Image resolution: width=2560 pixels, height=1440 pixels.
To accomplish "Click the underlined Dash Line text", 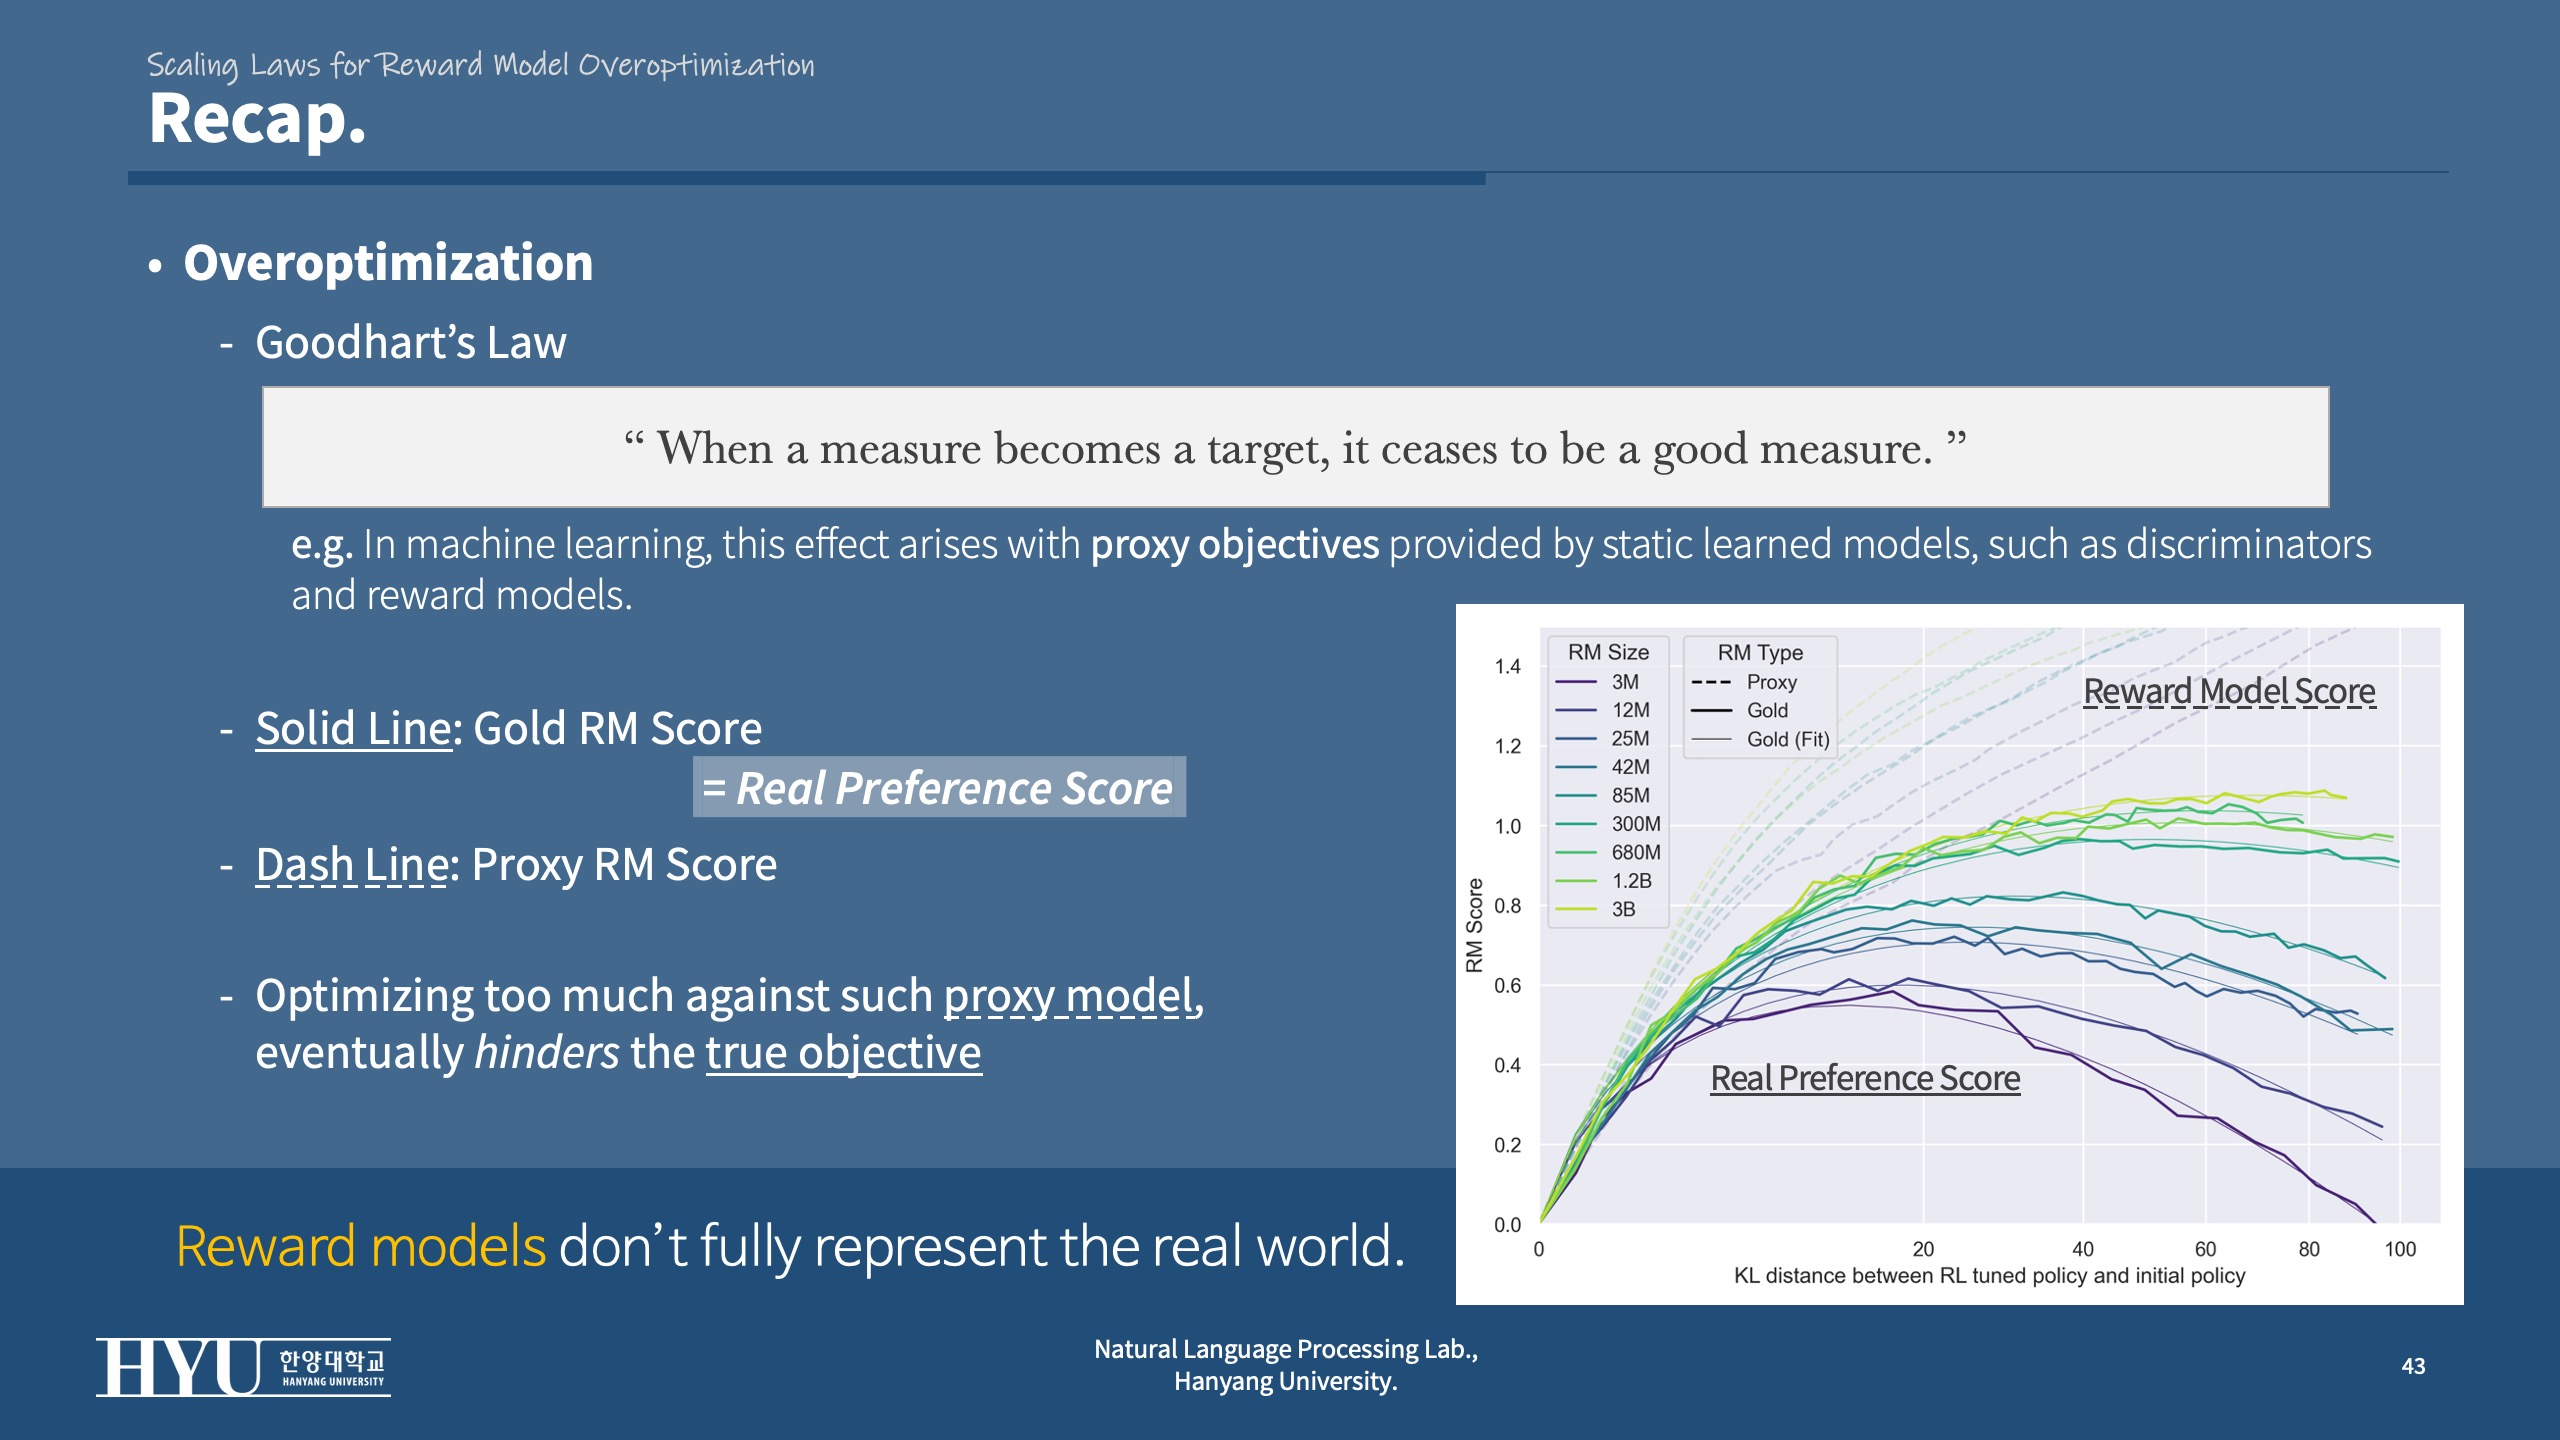I will (352, 864).
